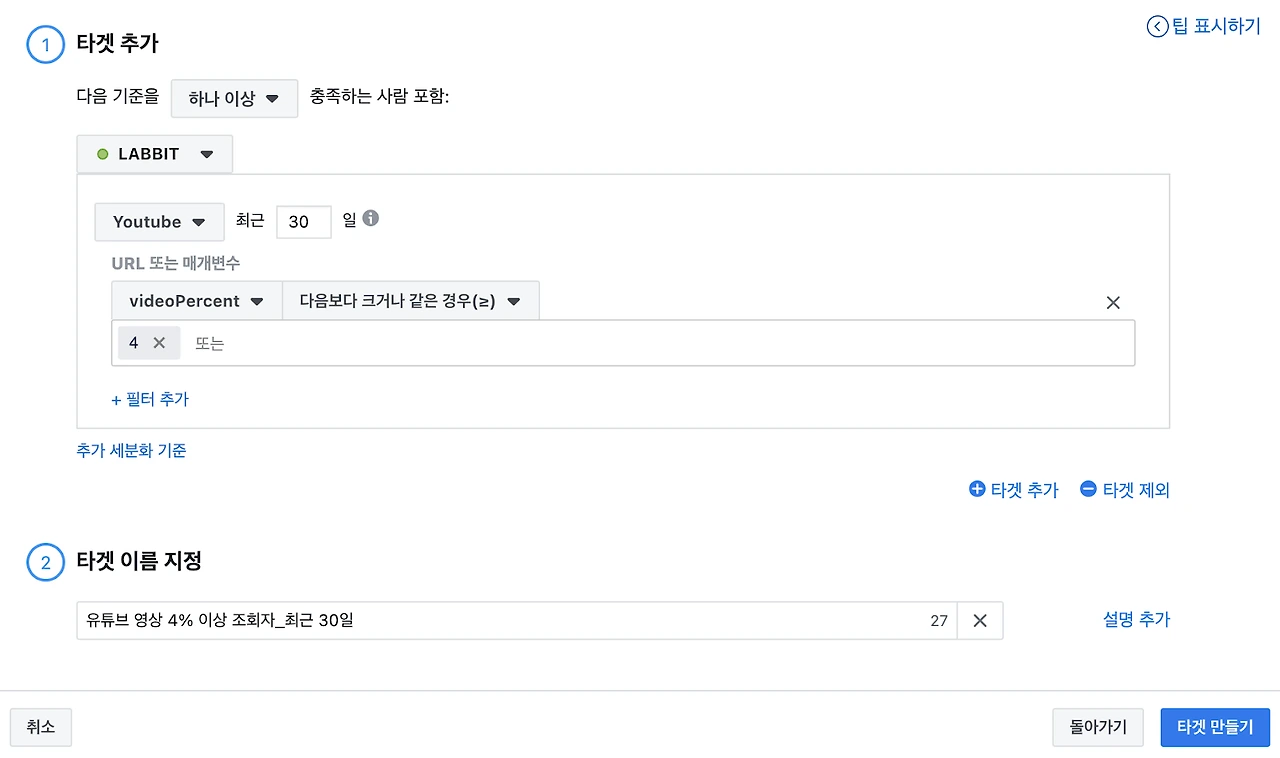Image resolution: width=1280 pixels, height=758 pixels.
Task: Click the info icon next to 일
Action: tap(371, 218)
